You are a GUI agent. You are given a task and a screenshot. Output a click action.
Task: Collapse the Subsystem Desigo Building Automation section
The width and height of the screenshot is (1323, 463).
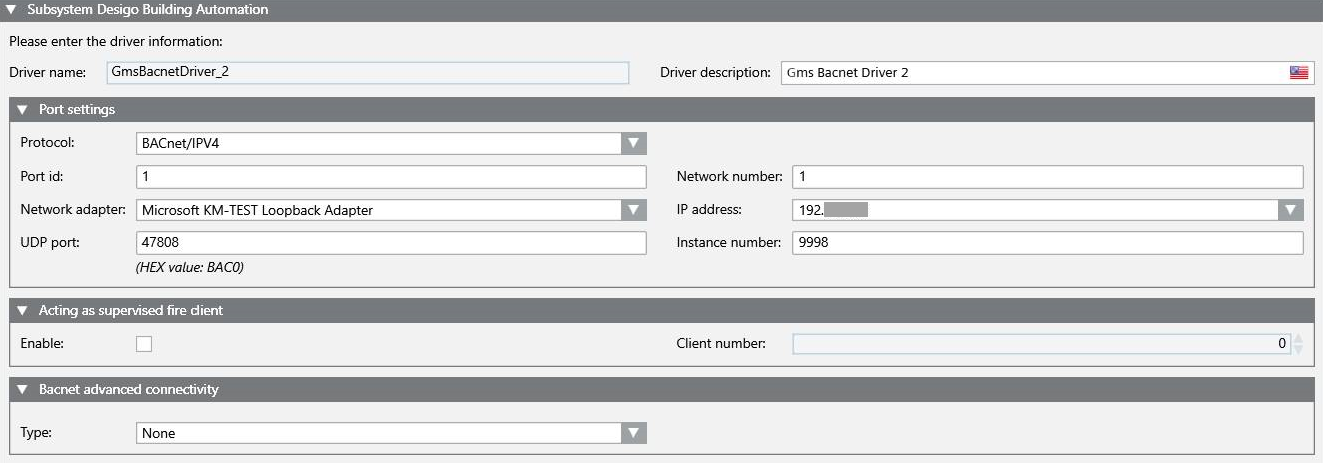click(x=11, y=10)
